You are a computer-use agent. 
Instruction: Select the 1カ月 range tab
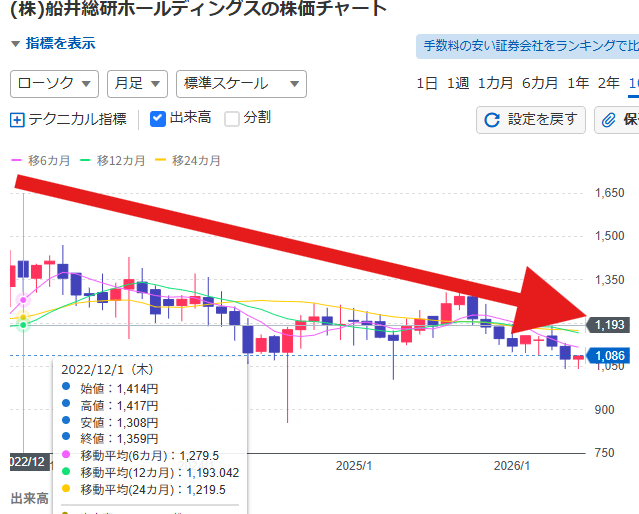(495, 83)
